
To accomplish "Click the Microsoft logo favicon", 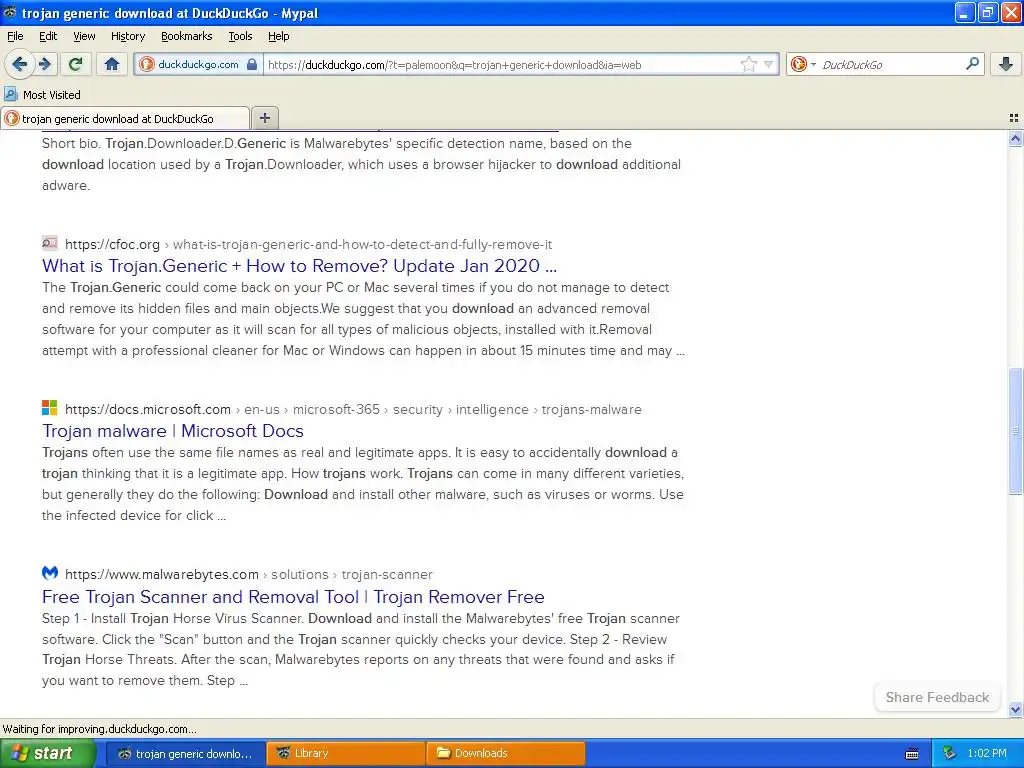I will pos(50,408).
